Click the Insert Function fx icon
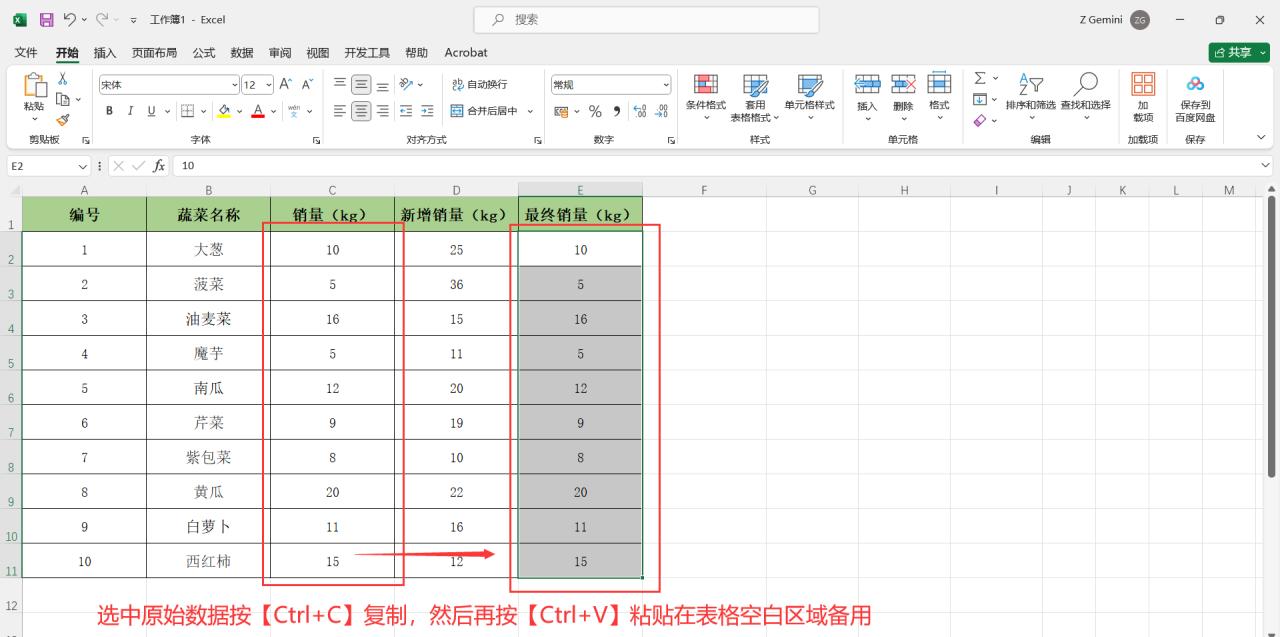1280x637 pixels. (159, 166)
